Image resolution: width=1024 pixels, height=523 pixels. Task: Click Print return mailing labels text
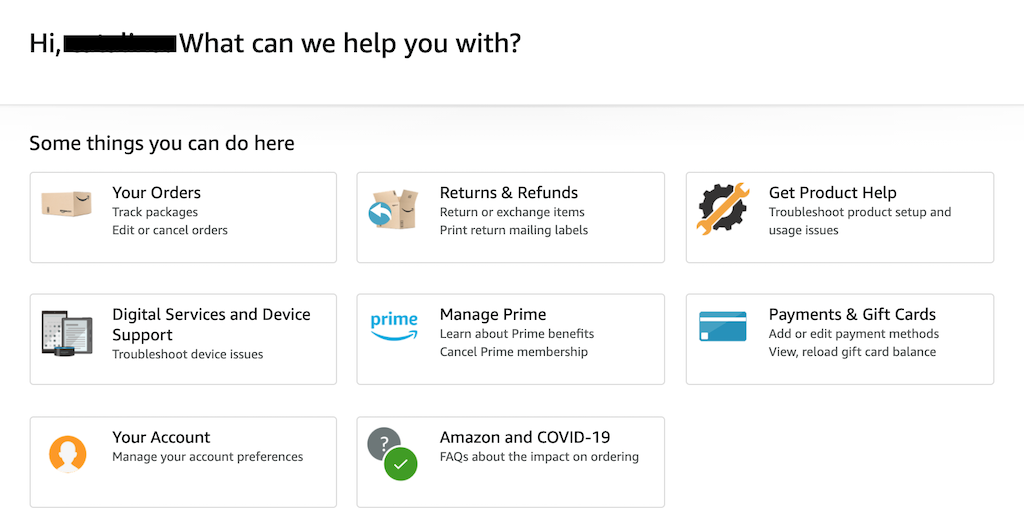pyautogui.click(x=514, y=230)
